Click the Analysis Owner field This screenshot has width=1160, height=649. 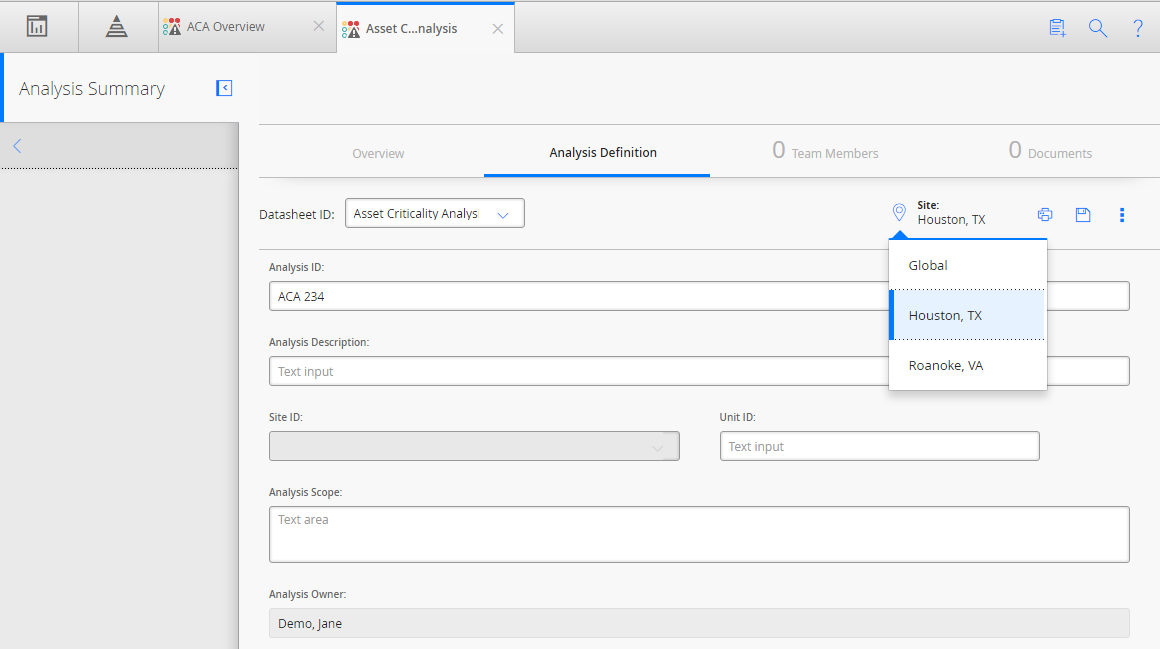point(699,623)
